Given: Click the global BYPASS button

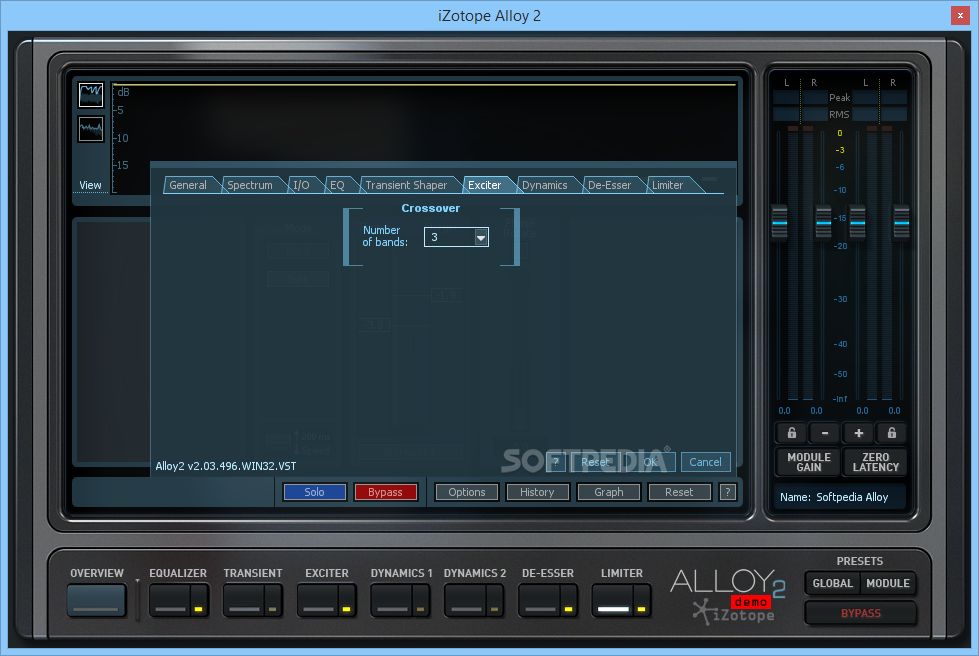Looking at the screenshot, I should (x=860, y=613).
